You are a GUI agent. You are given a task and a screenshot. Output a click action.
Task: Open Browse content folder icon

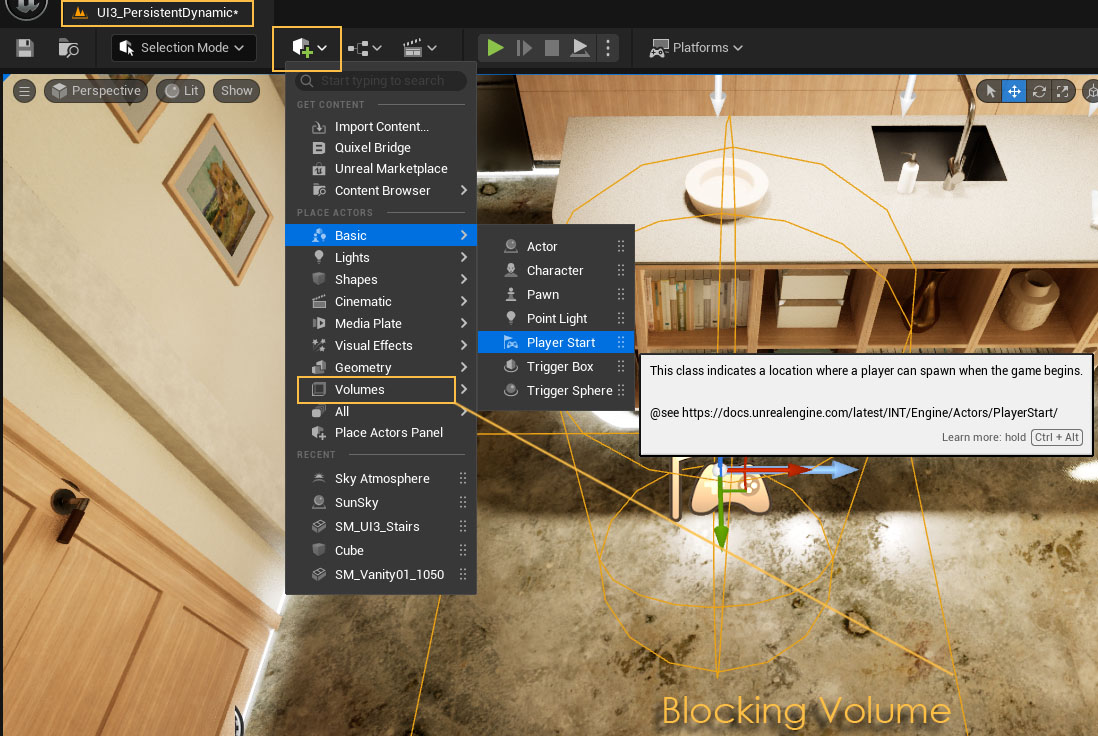click(x=68, y=48)
